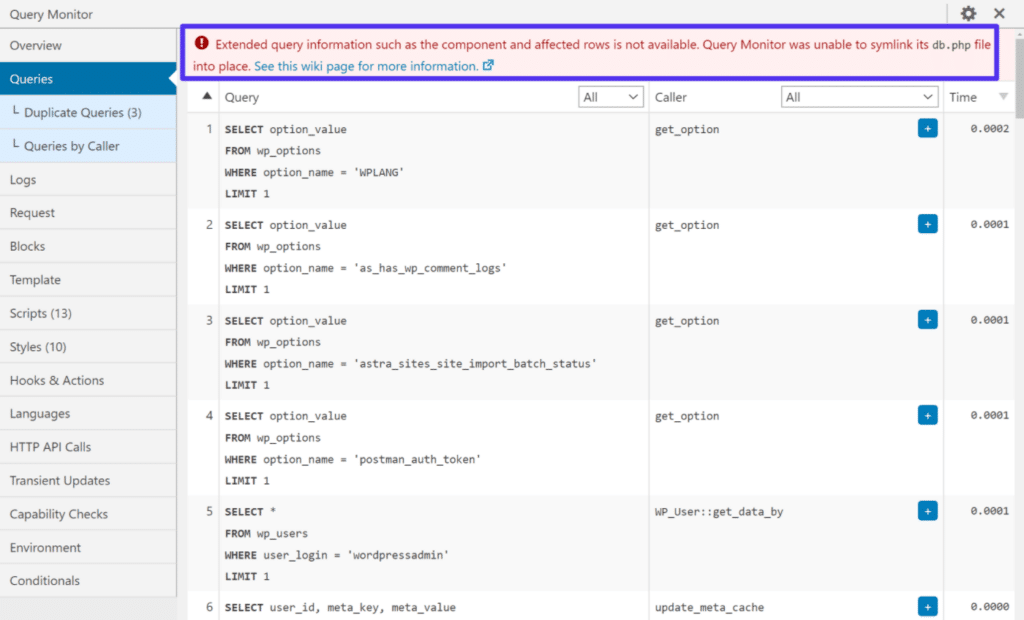Image resolution: width=1024 pixels, height=620 pixels.
Task: Open the Query Monitor settings gear
Action: (967, 14)
